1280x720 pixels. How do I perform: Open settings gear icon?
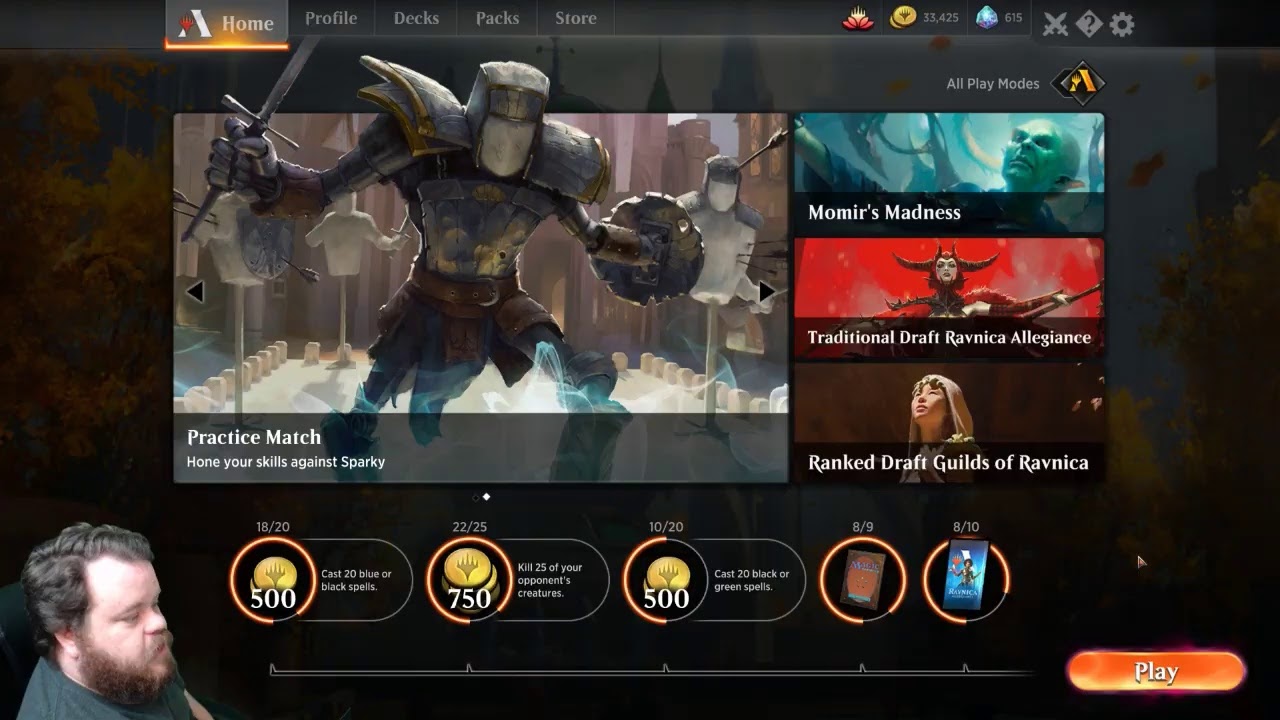pyautogui.click(x=1122, y=24)
